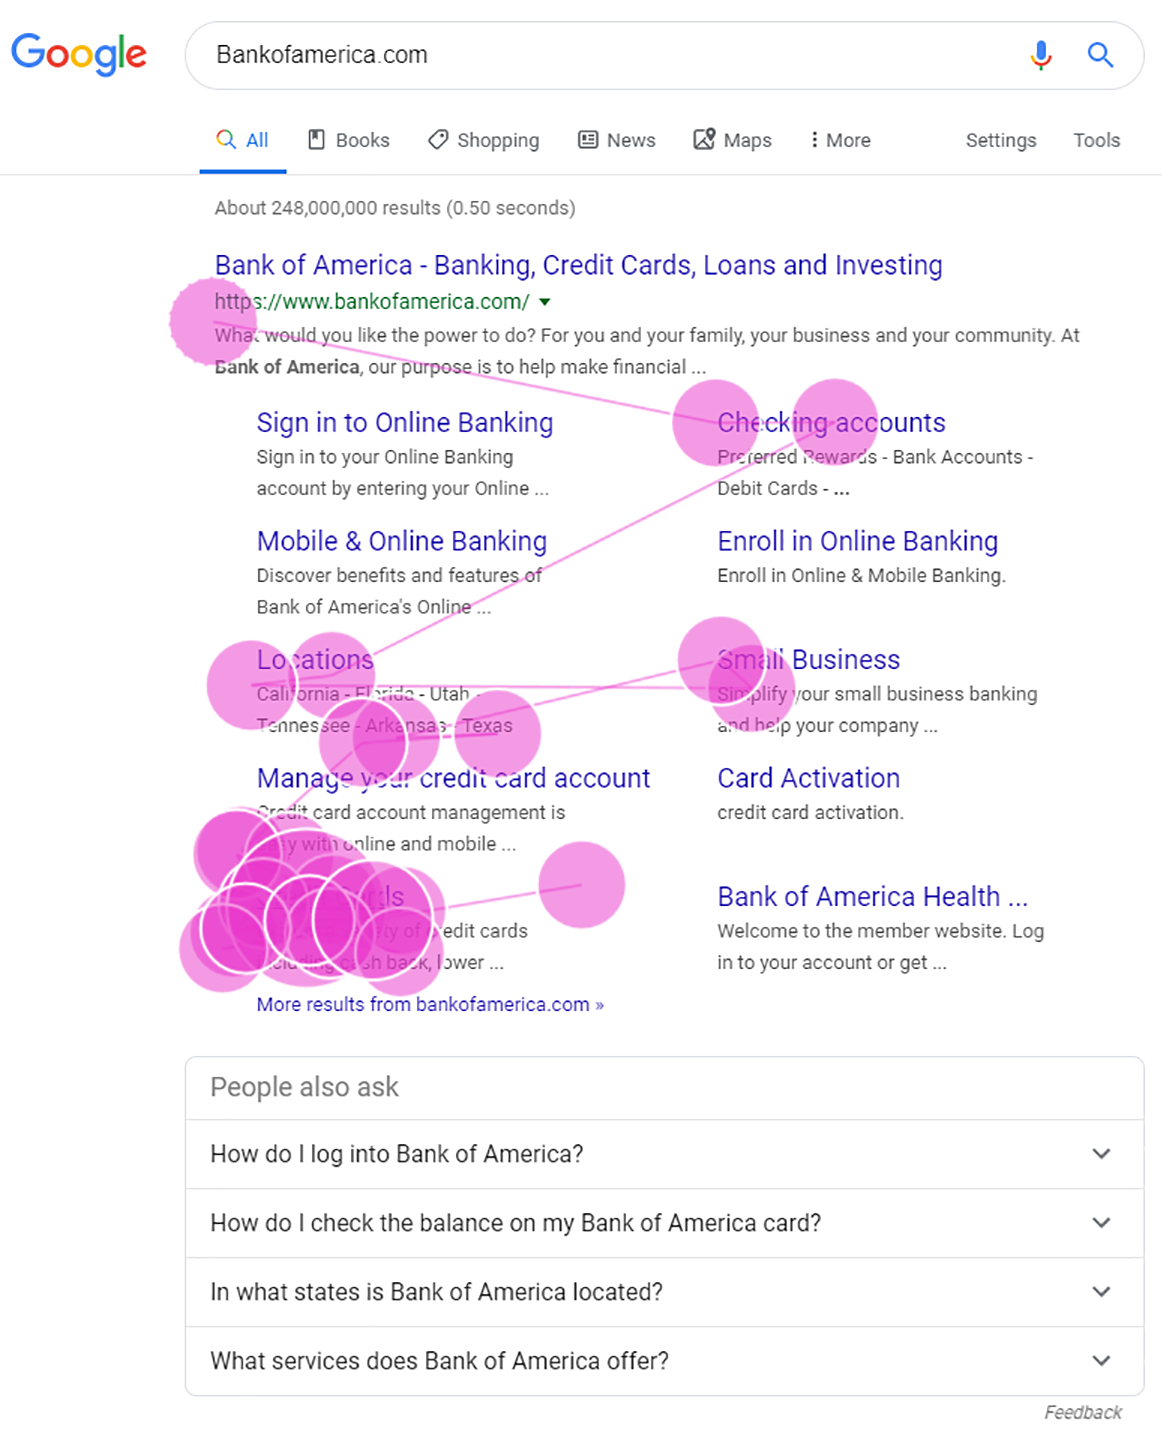Expand 'What services does Bank of America offer?'

(1101, 1361)
